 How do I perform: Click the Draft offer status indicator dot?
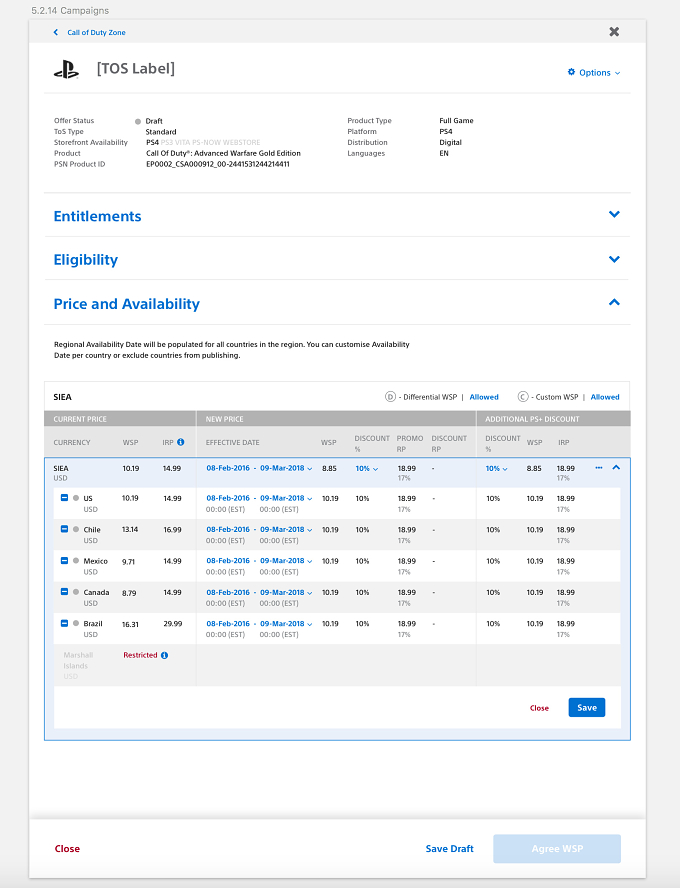138,121
